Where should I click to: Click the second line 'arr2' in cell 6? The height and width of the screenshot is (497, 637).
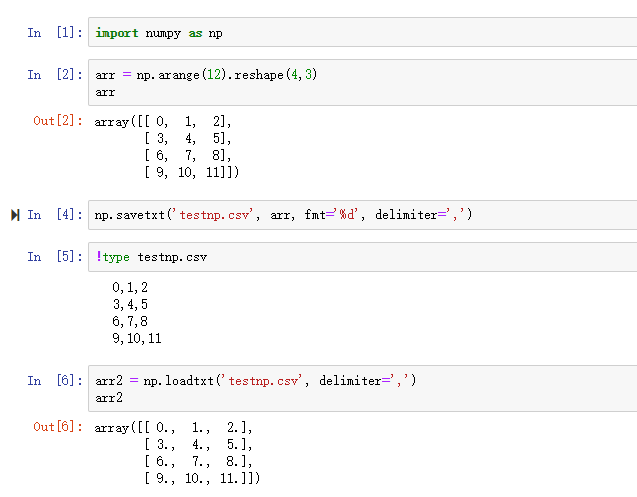pyautogui.click(x=109, y=397)
